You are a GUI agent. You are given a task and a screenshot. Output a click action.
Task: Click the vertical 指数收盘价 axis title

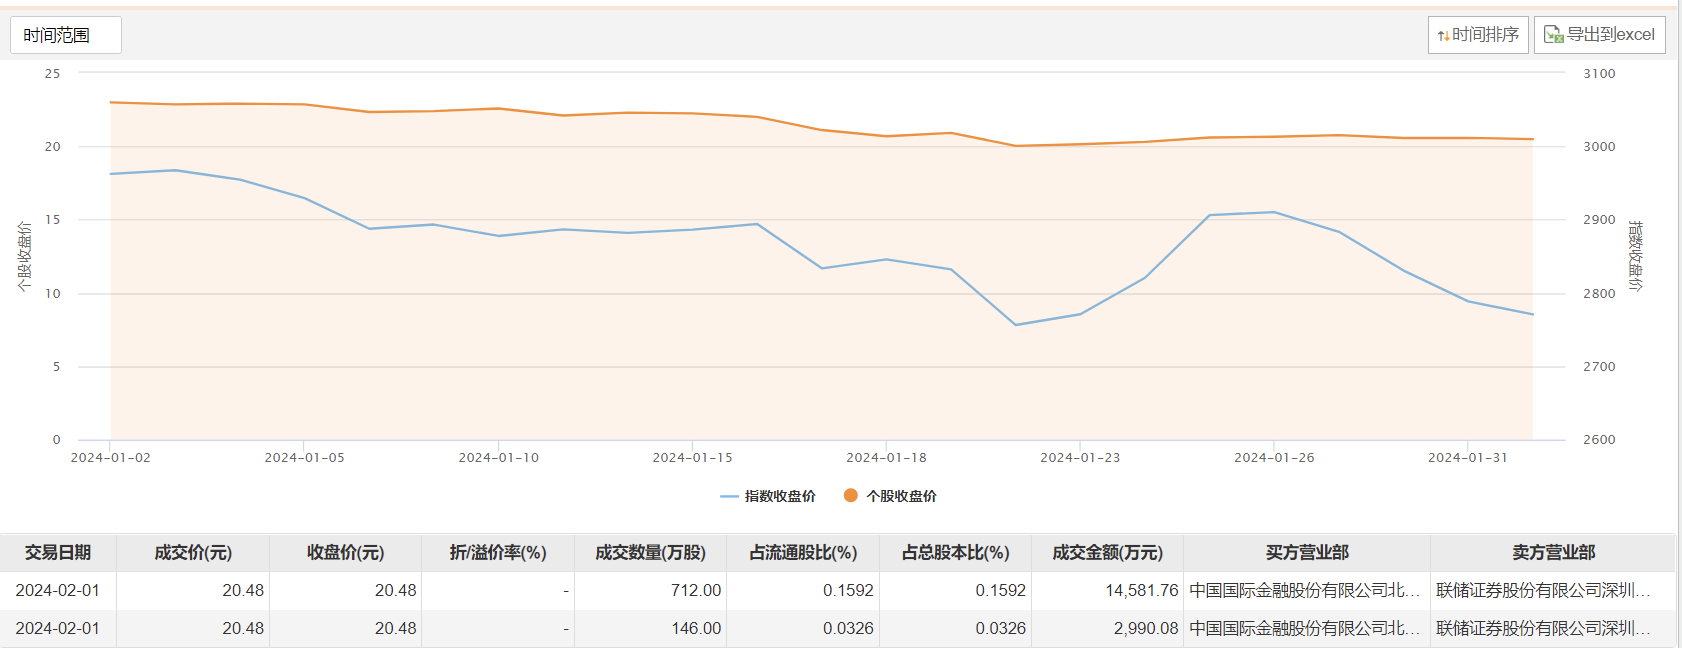[1635, 256]
